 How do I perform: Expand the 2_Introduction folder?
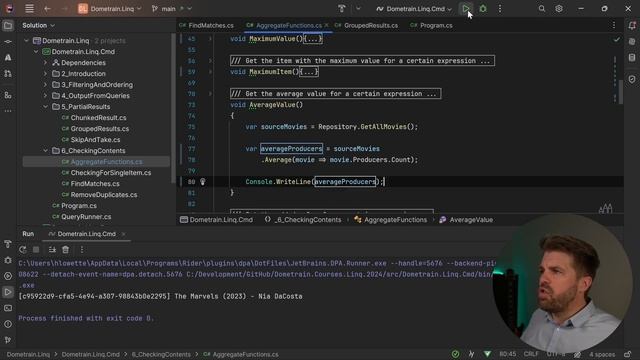(45, 74)
